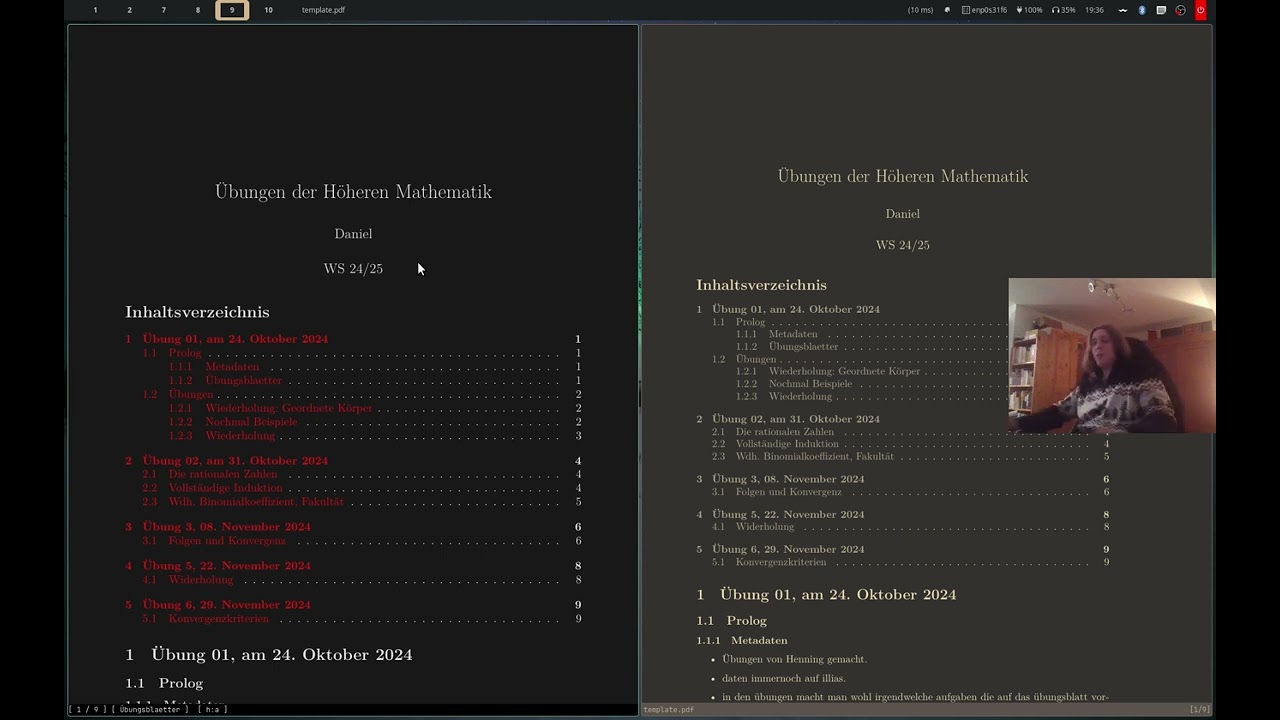This screenshot has width=1280, height=720.
Task: Click 'template.pdf' in right window status bar
Action: 668,710
